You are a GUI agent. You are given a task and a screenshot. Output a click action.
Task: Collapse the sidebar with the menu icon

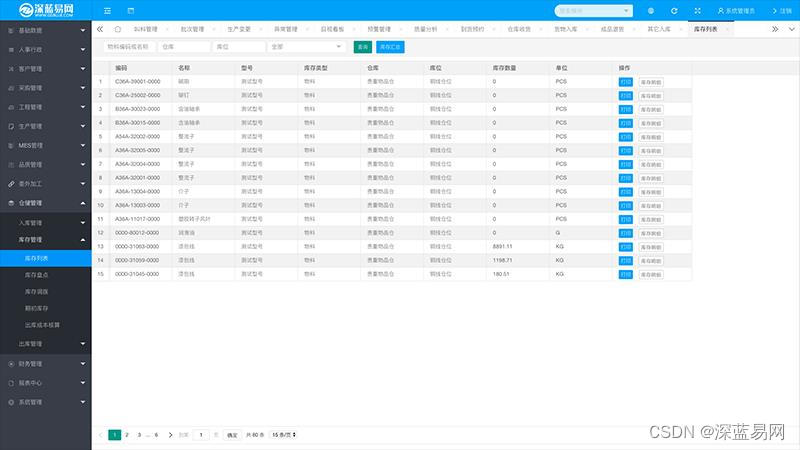[x=107, y=11]
